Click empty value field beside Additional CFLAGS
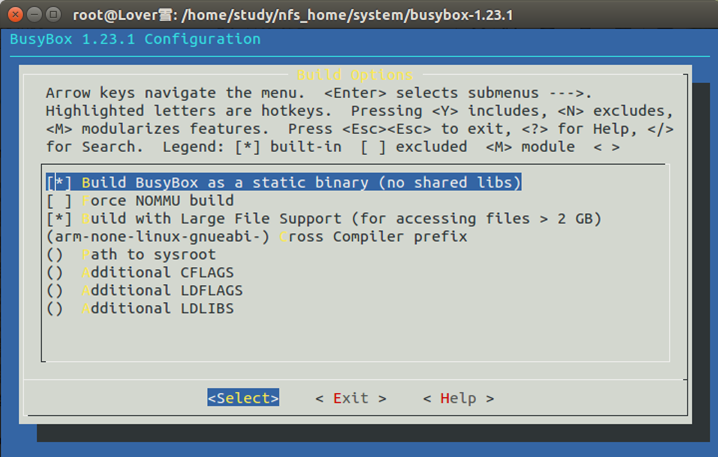This screenshot has width=718, height=457. (54, 273)
